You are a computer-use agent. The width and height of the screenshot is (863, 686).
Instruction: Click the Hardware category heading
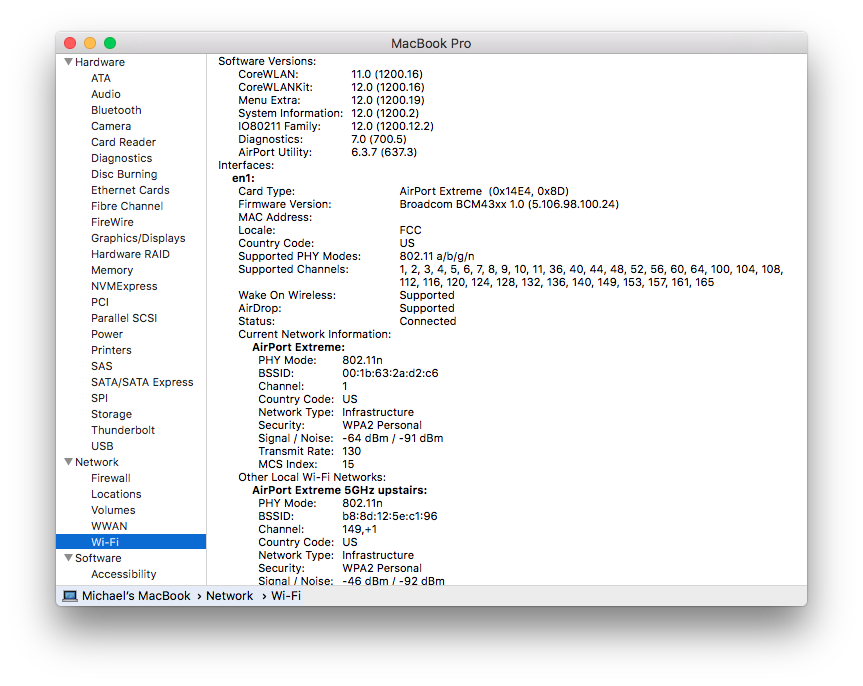pyautogui.click(x=100, y=62)
